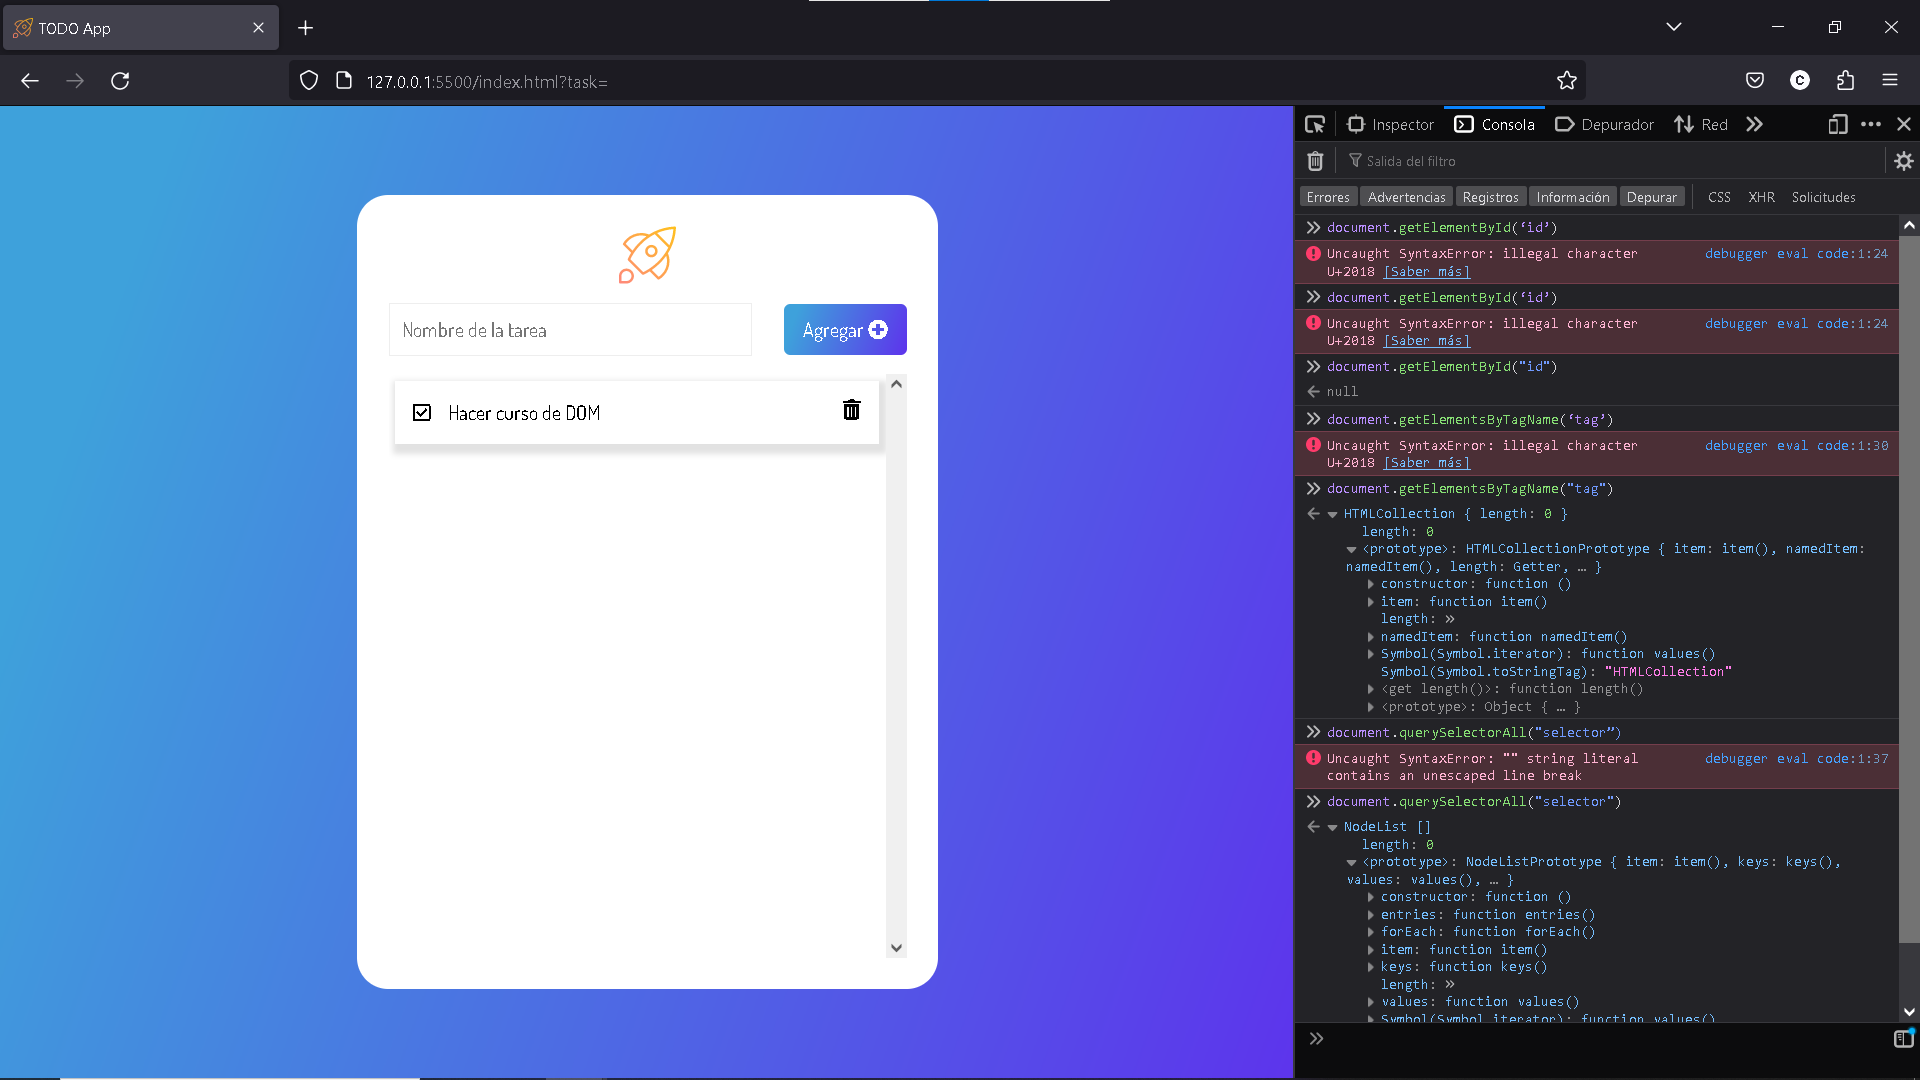The width and height of the screenshot is (1920, 1080).
Task: Open tracking protection shield icon
Action: pos(309,81)
